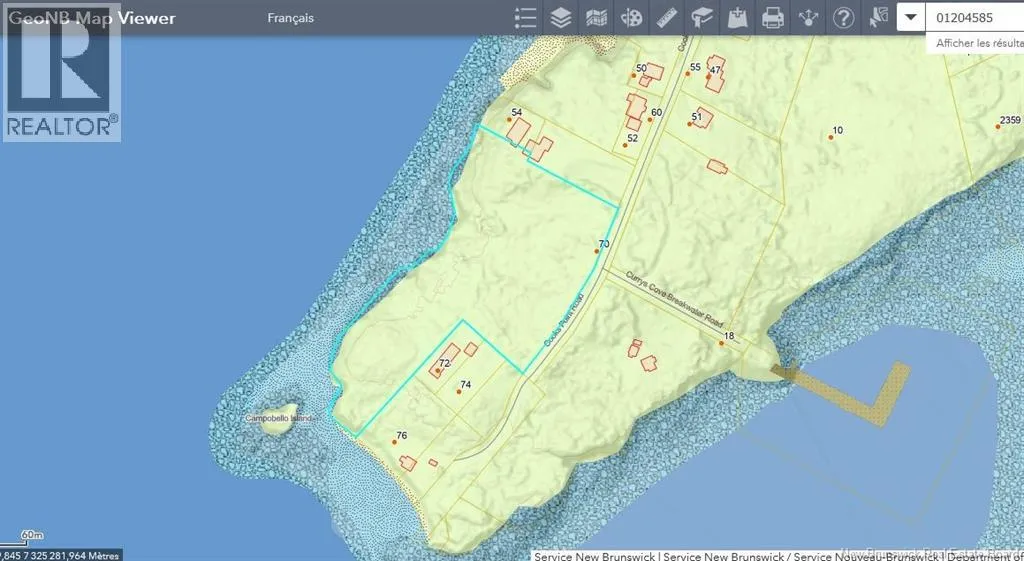Screen dimensions: 1024x561
Task: Click the share map icon
Action: point(808,17)
